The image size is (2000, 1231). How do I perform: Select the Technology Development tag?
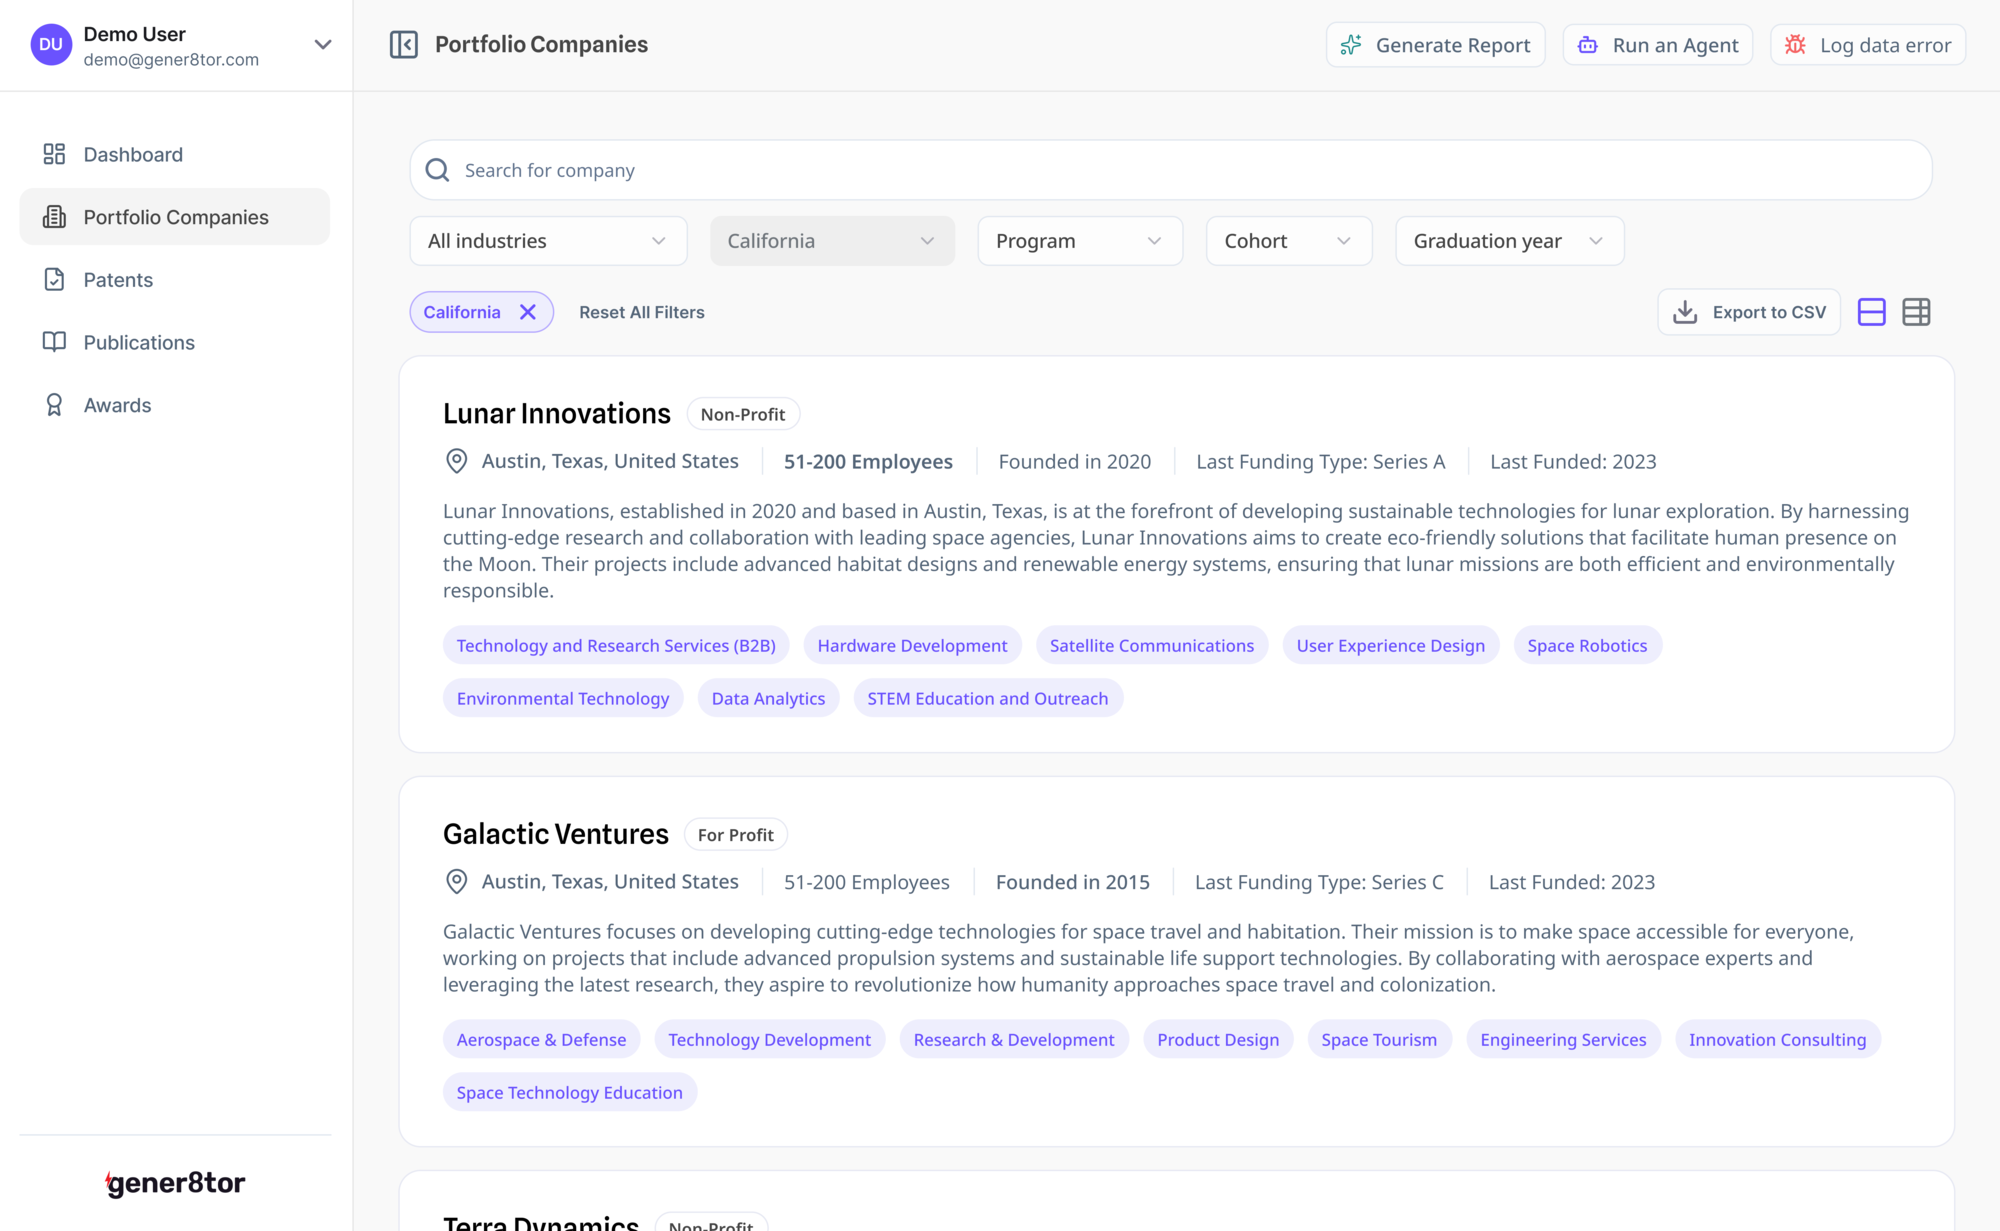click(x=769, y=1039)
